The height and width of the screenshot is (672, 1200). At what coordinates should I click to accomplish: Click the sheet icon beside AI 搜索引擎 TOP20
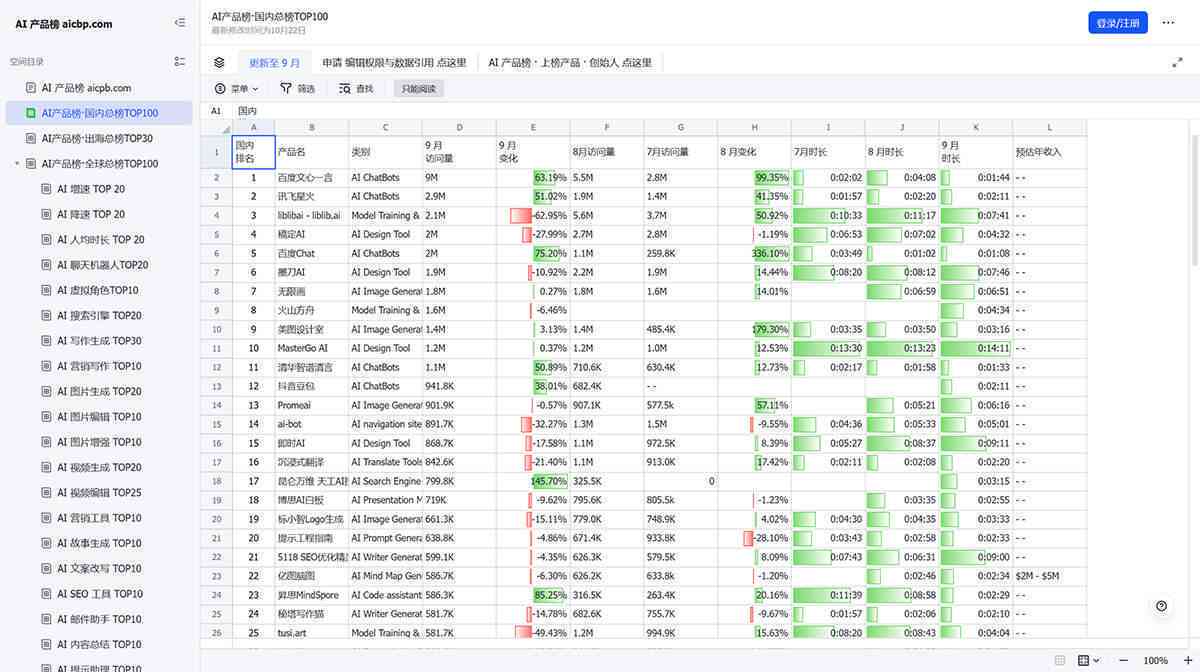pyautogui.click(x=46, y=315)
